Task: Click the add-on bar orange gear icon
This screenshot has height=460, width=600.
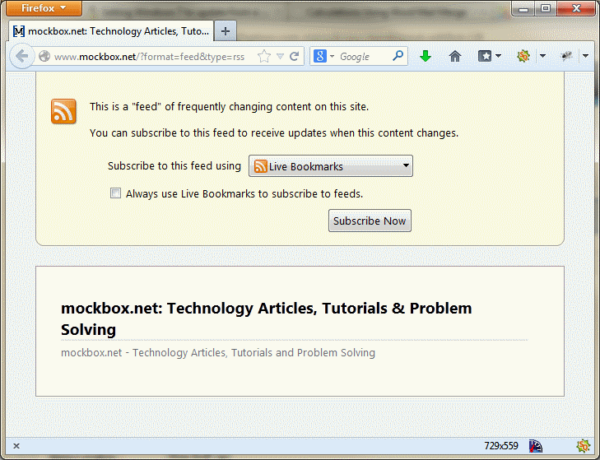Action: tap(583, 446)
